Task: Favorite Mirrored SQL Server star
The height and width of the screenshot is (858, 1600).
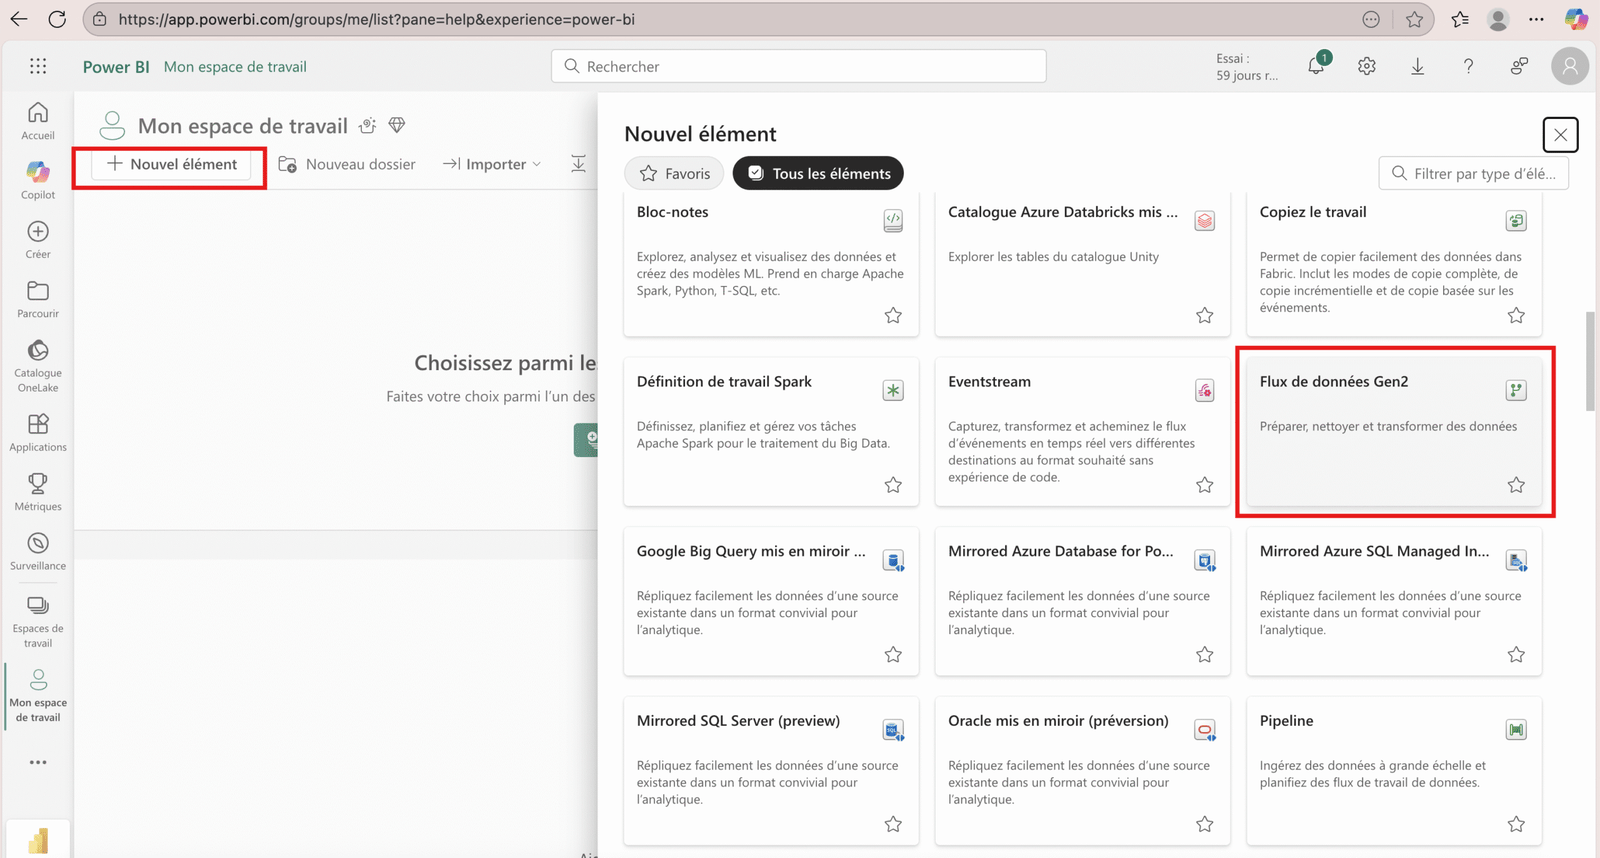Action: coord(893,824)
